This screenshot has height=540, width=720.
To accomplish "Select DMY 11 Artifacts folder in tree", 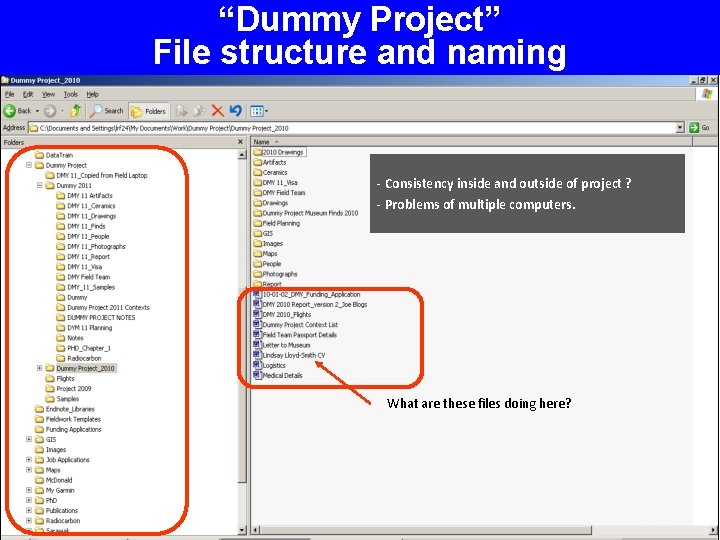I will coord(84,196).
